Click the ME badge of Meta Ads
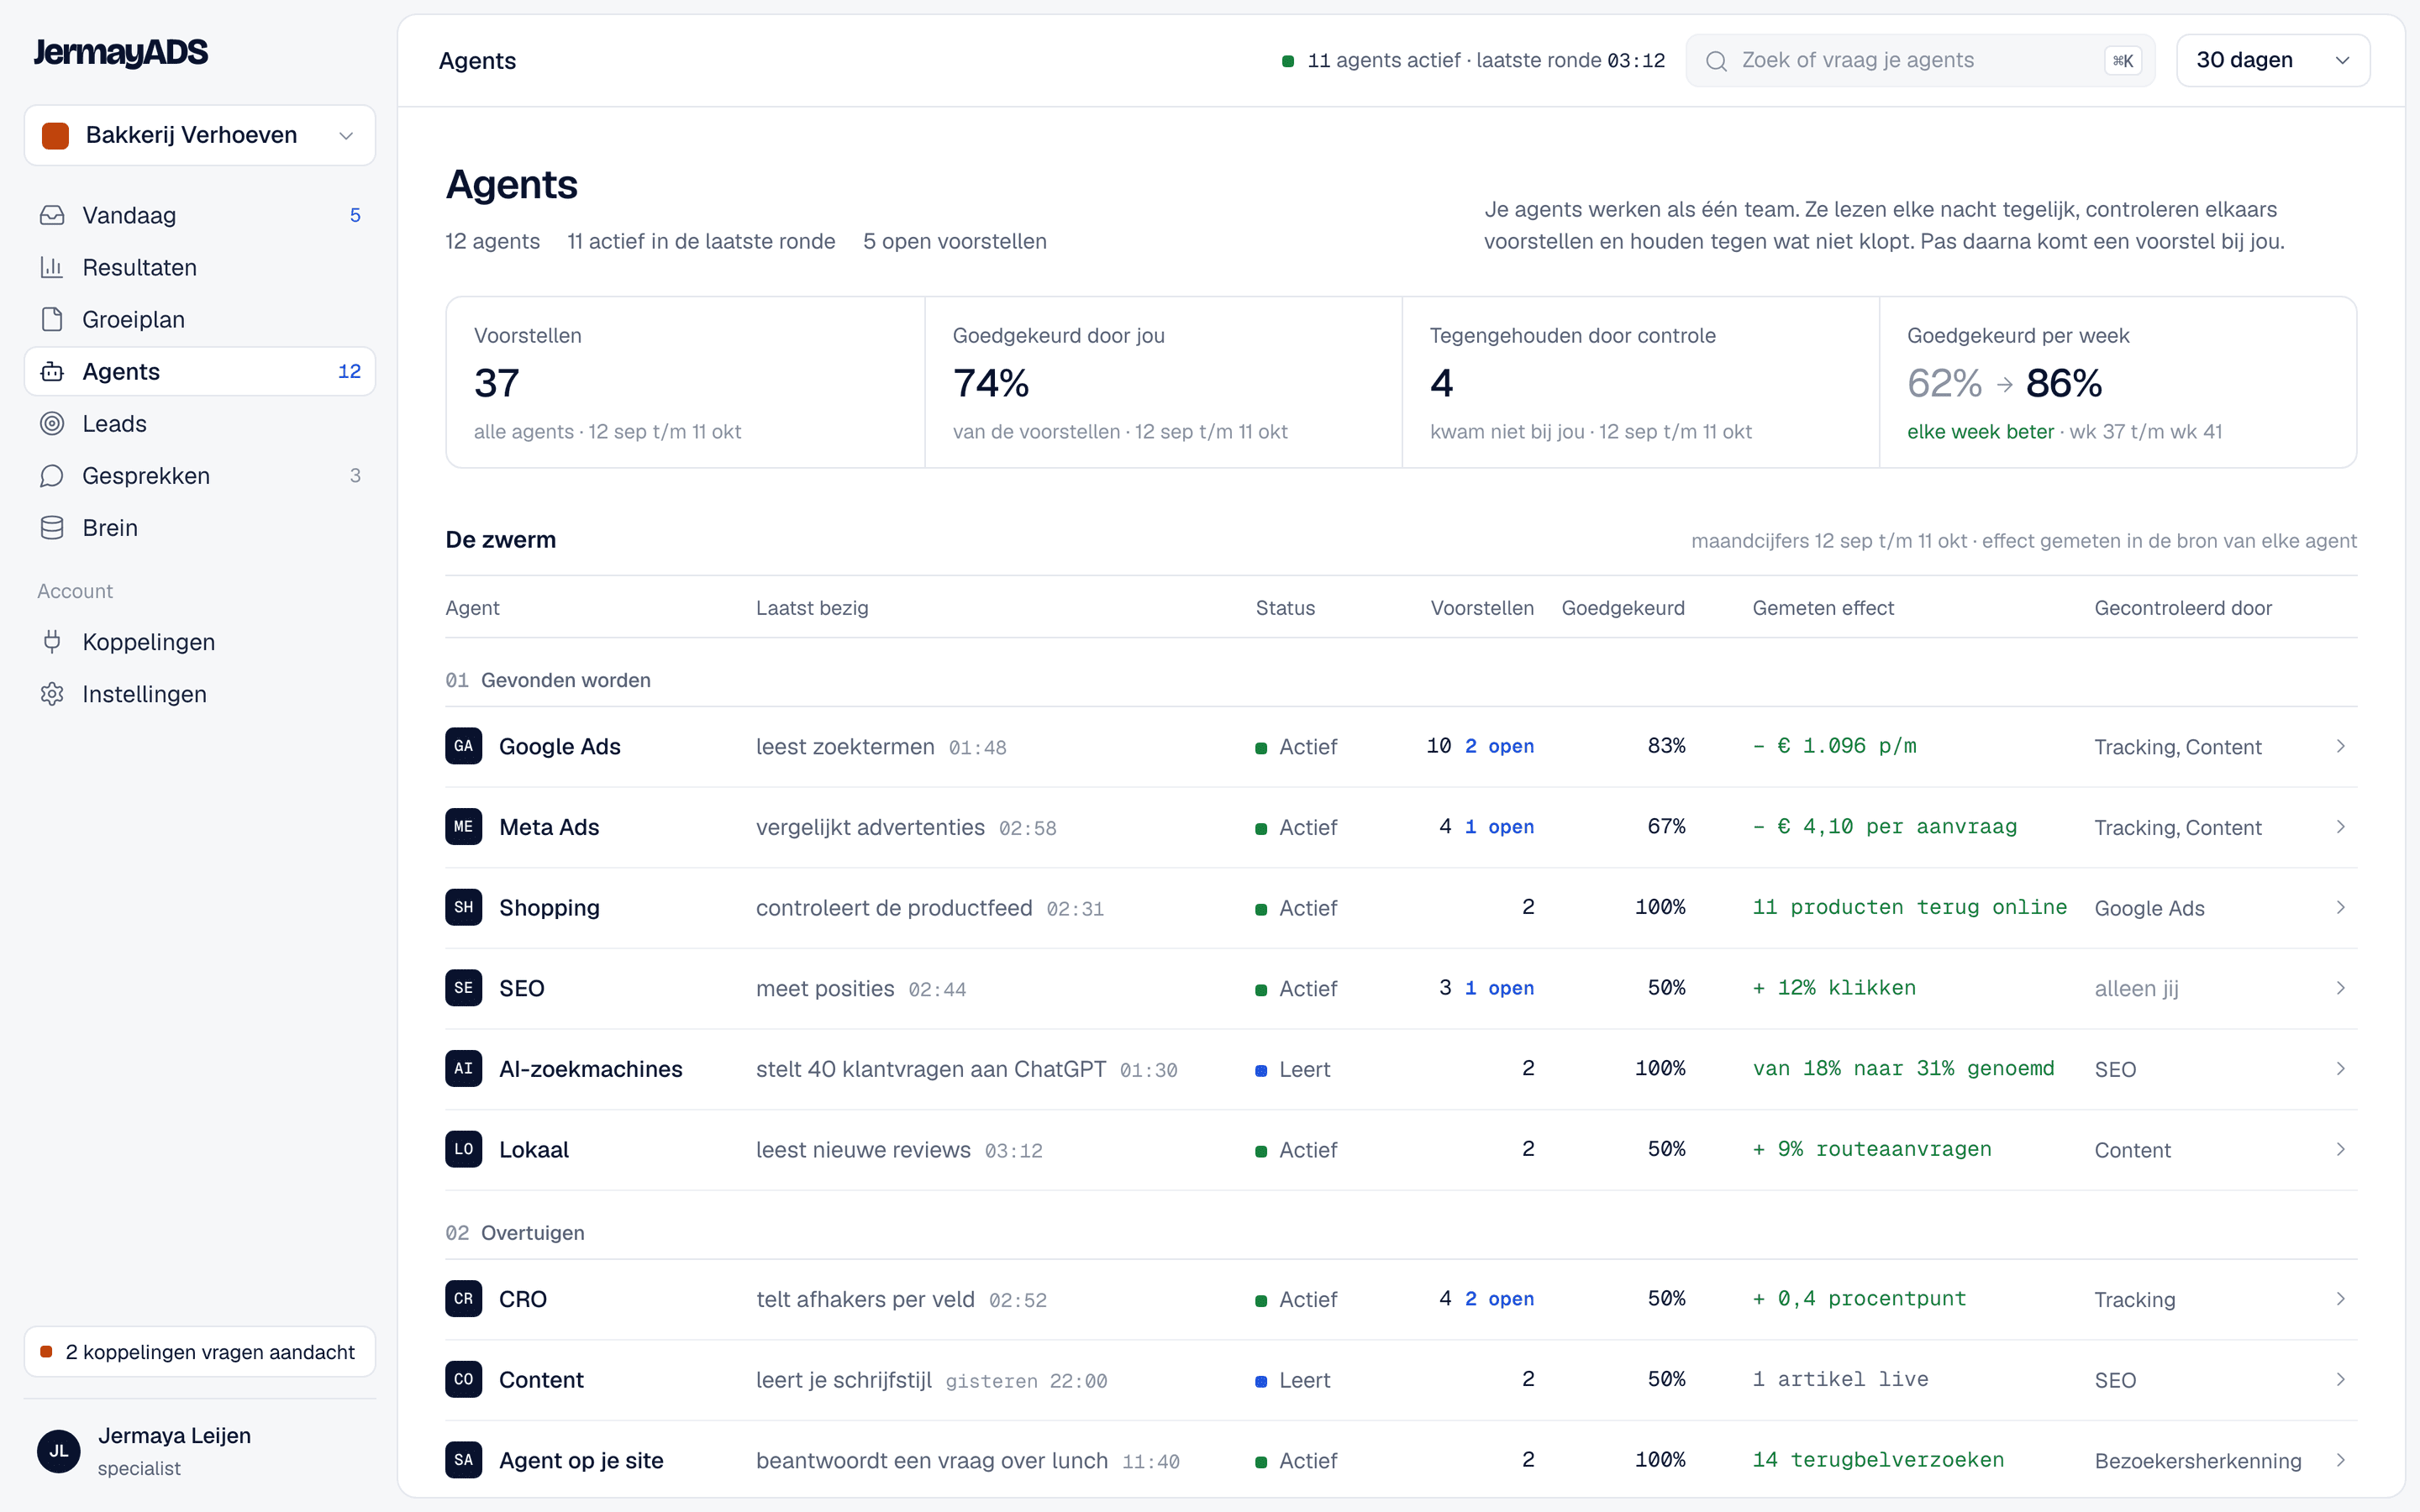Image resolution: width=2420 pixels, height=1512 pixels. [463, 826]
